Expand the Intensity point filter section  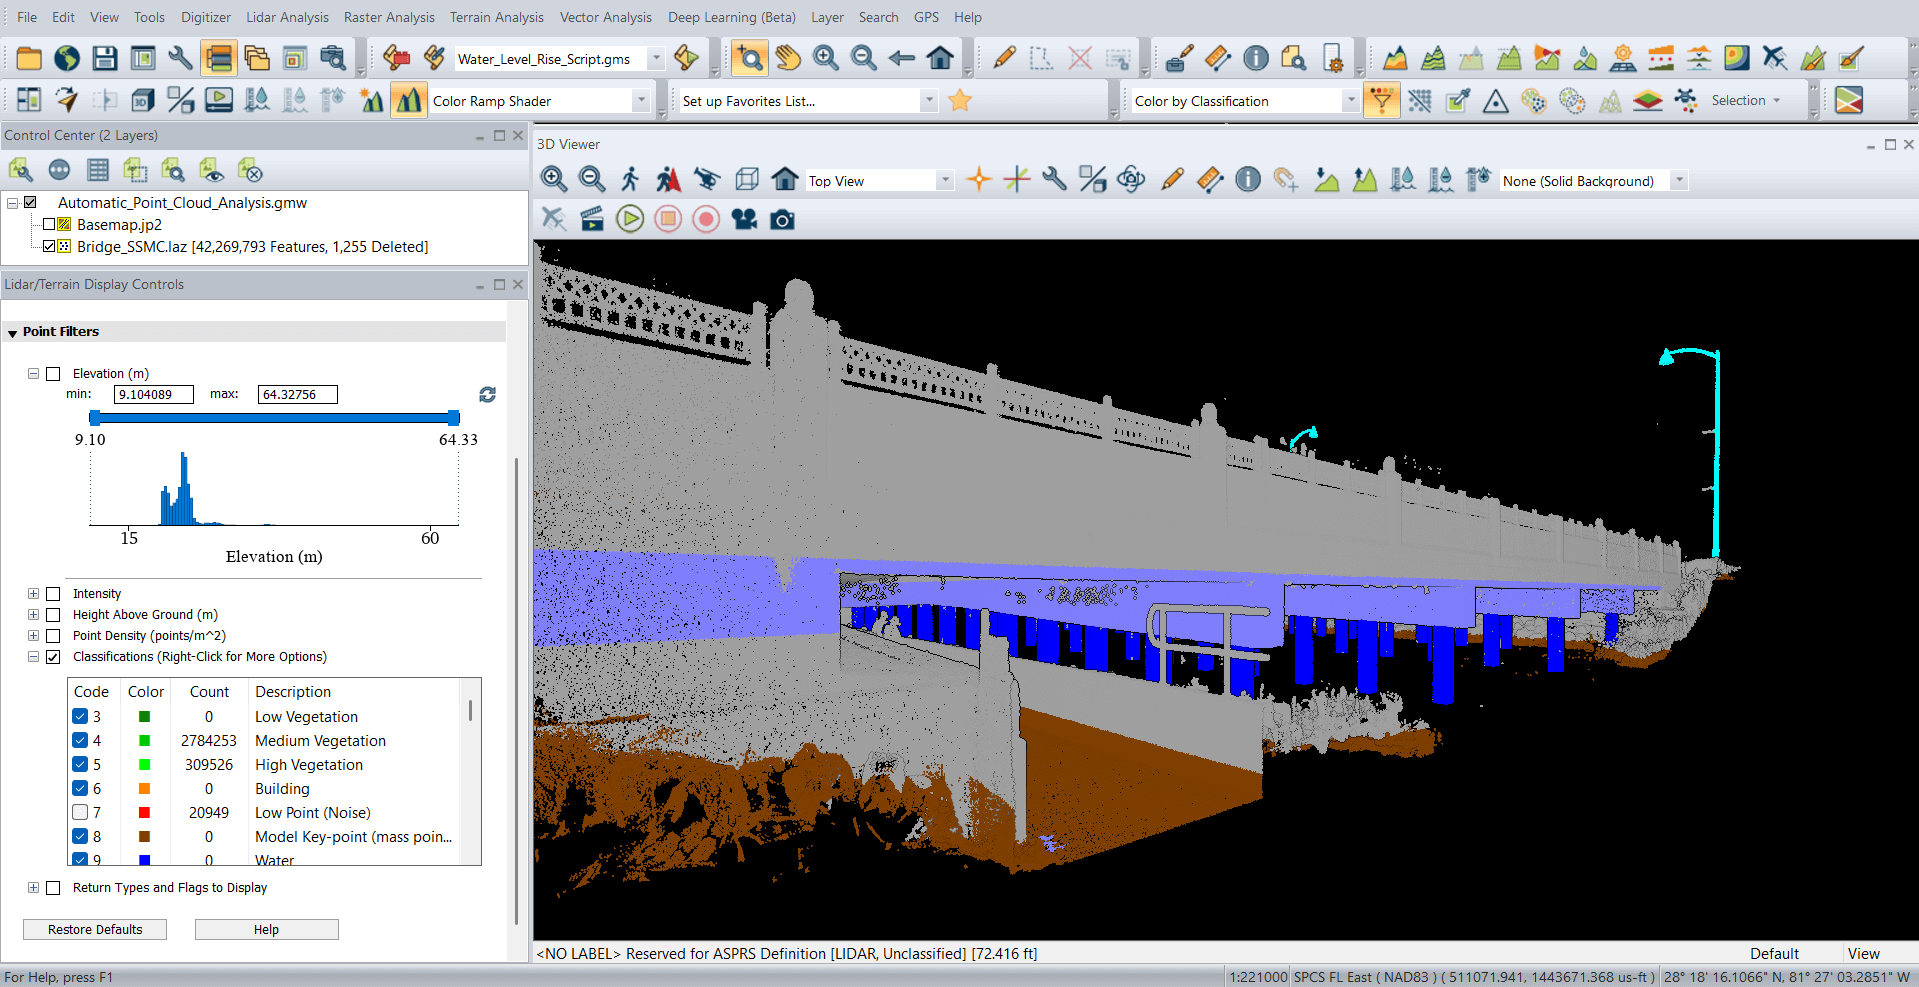pyautogui.click(x=33, y=593)
